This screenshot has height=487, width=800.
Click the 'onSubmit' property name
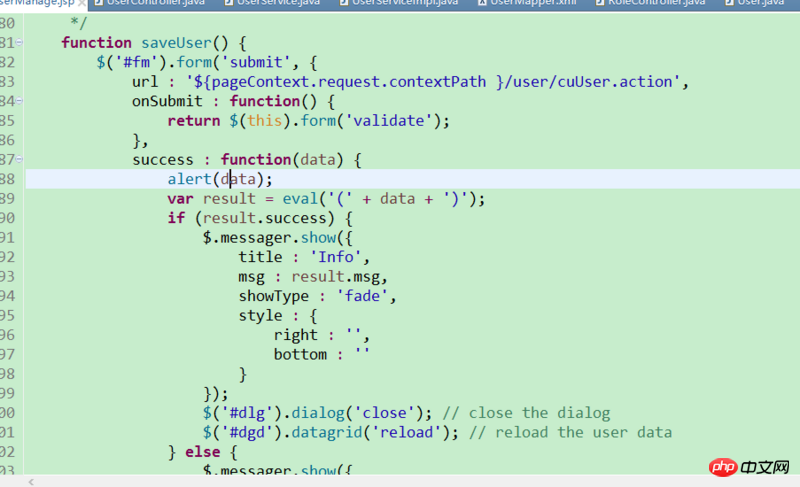(167, 101)
